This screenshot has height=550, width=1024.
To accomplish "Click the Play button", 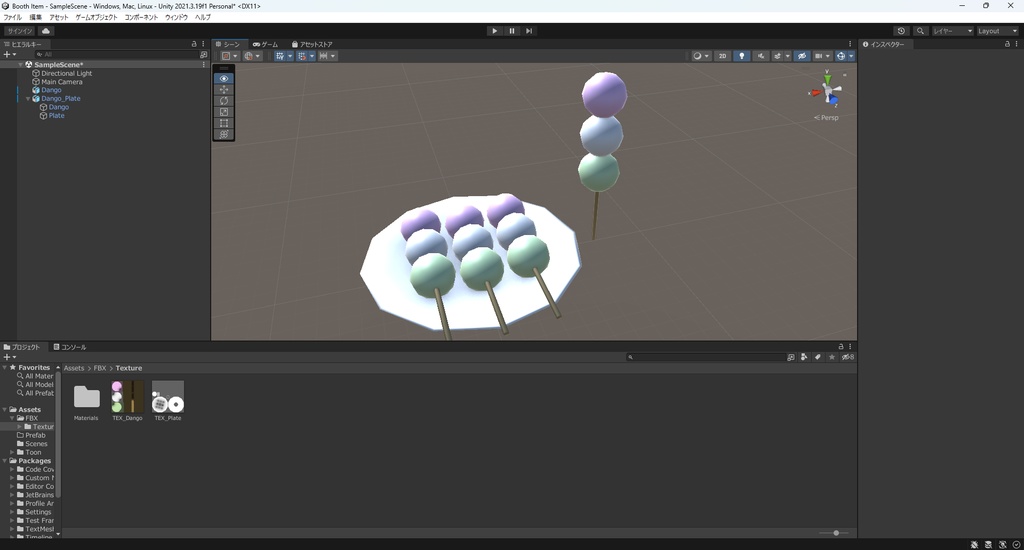I will (x=494, y=31).
